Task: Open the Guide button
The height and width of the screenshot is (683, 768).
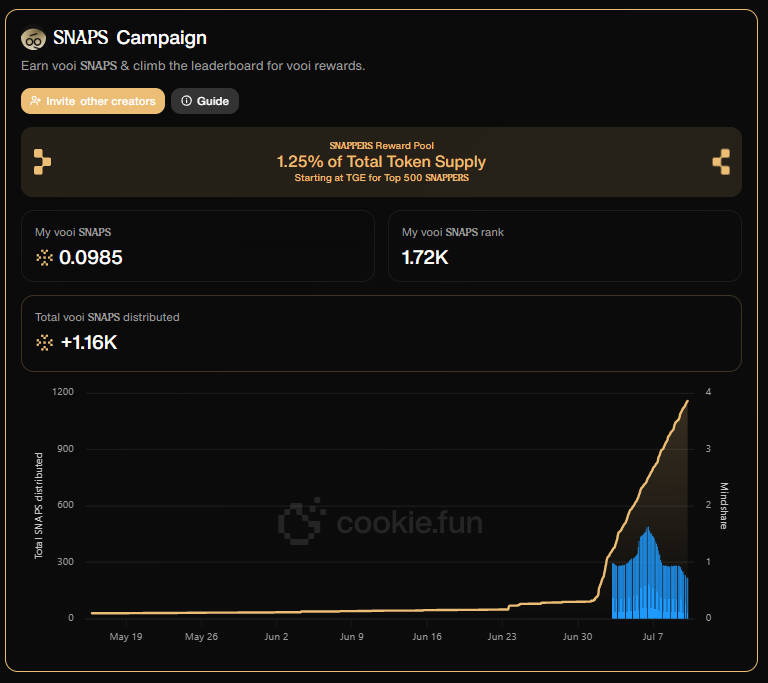Action: (x=205, y=101)
